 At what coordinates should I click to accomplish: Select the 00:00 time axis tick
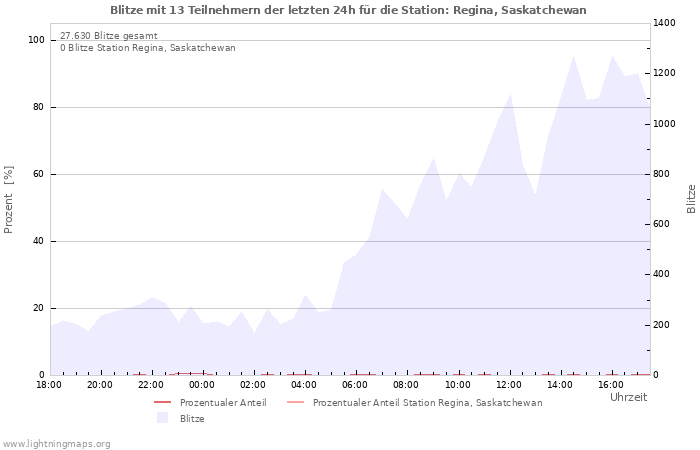(202, 385)
